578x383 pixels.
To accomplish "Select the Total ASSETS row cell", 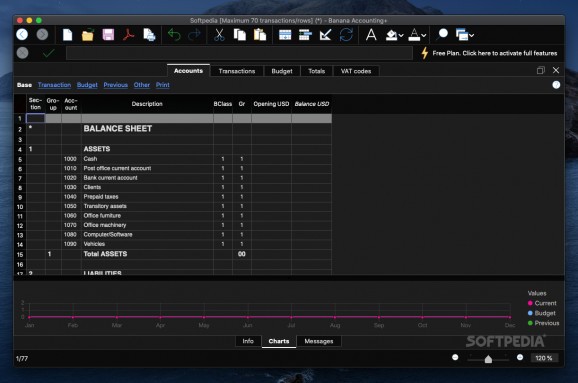I will pyautogui.click(x=147, y=254).
